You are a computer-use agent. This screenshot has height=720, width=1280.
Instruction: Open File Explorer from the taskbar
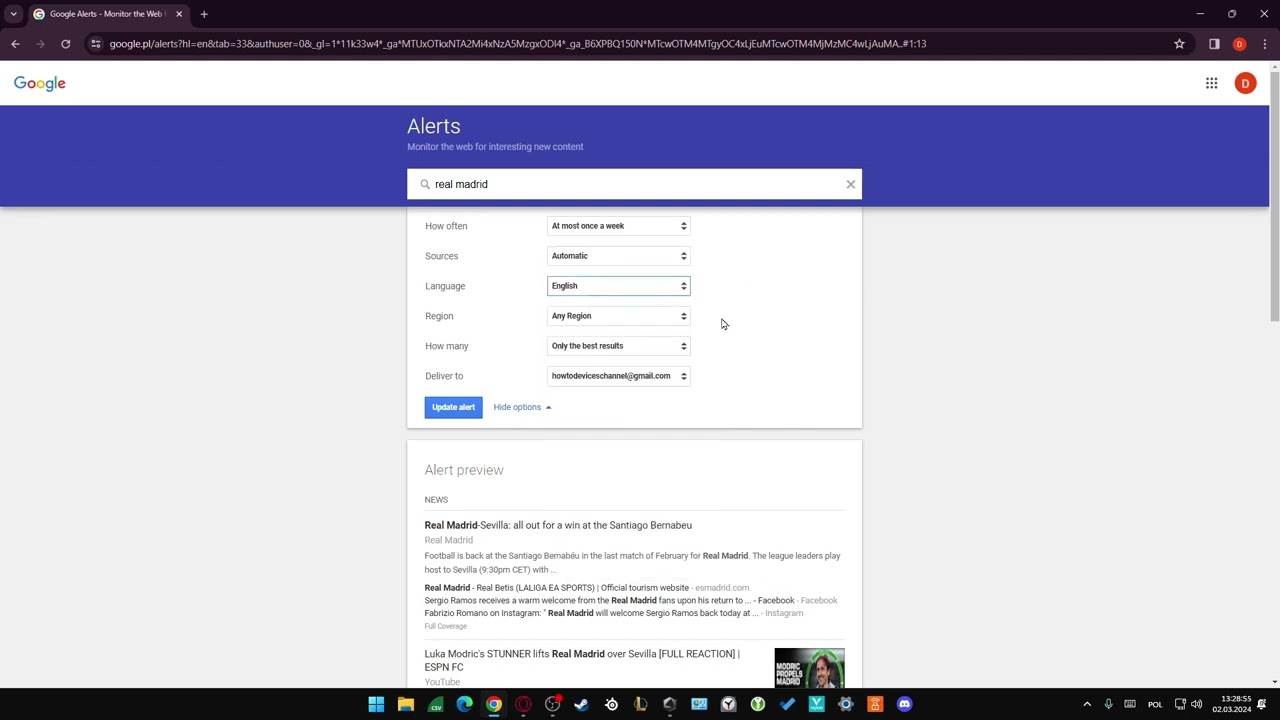[406, 704]
